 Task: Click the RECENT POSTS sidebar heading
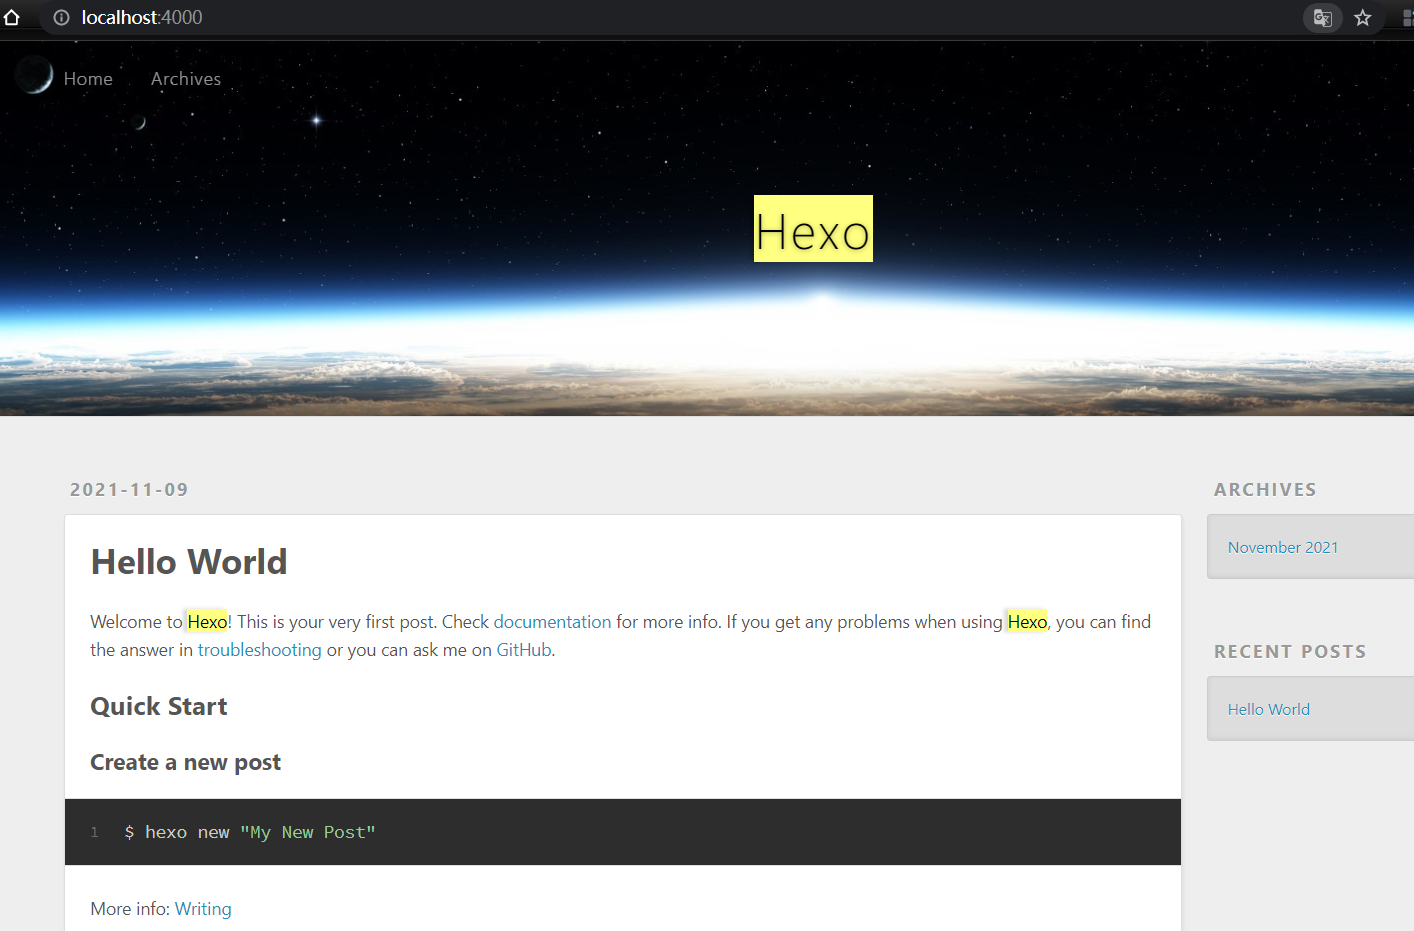point(1290,651)
